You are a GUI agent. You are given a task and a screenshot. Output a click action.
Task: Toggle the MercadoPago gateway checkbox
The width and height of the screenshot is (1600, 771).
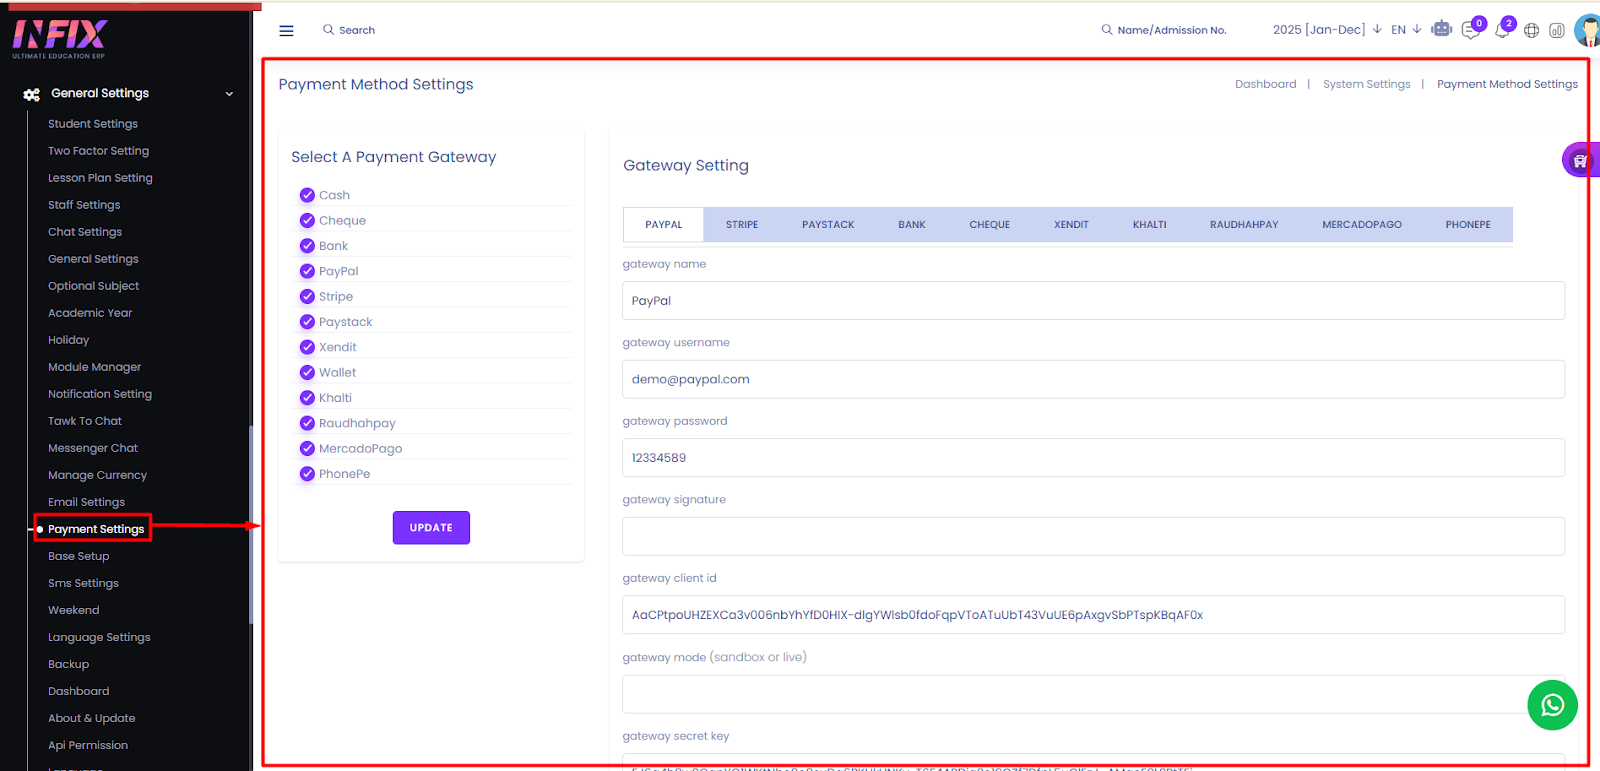pyautogui.click(x=307, y=448)
